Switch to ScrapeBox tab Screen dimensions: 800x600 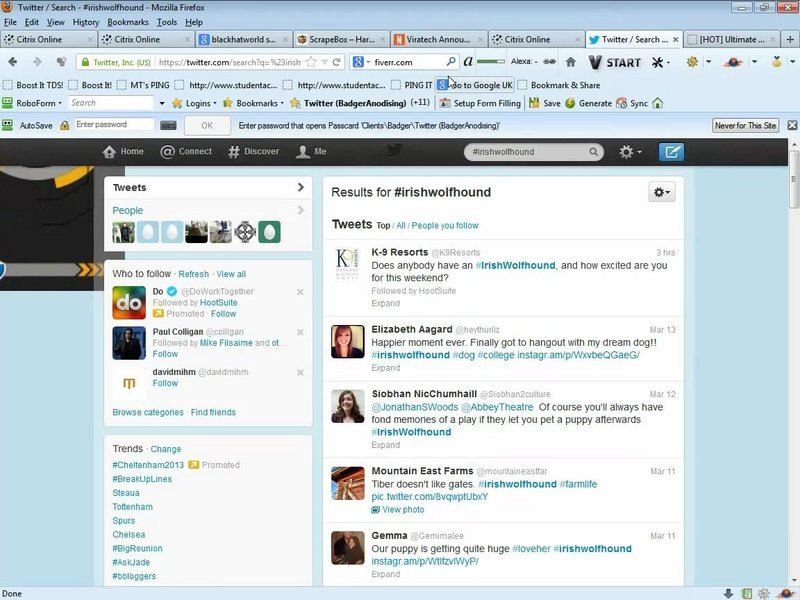click(x=342, y=39)
